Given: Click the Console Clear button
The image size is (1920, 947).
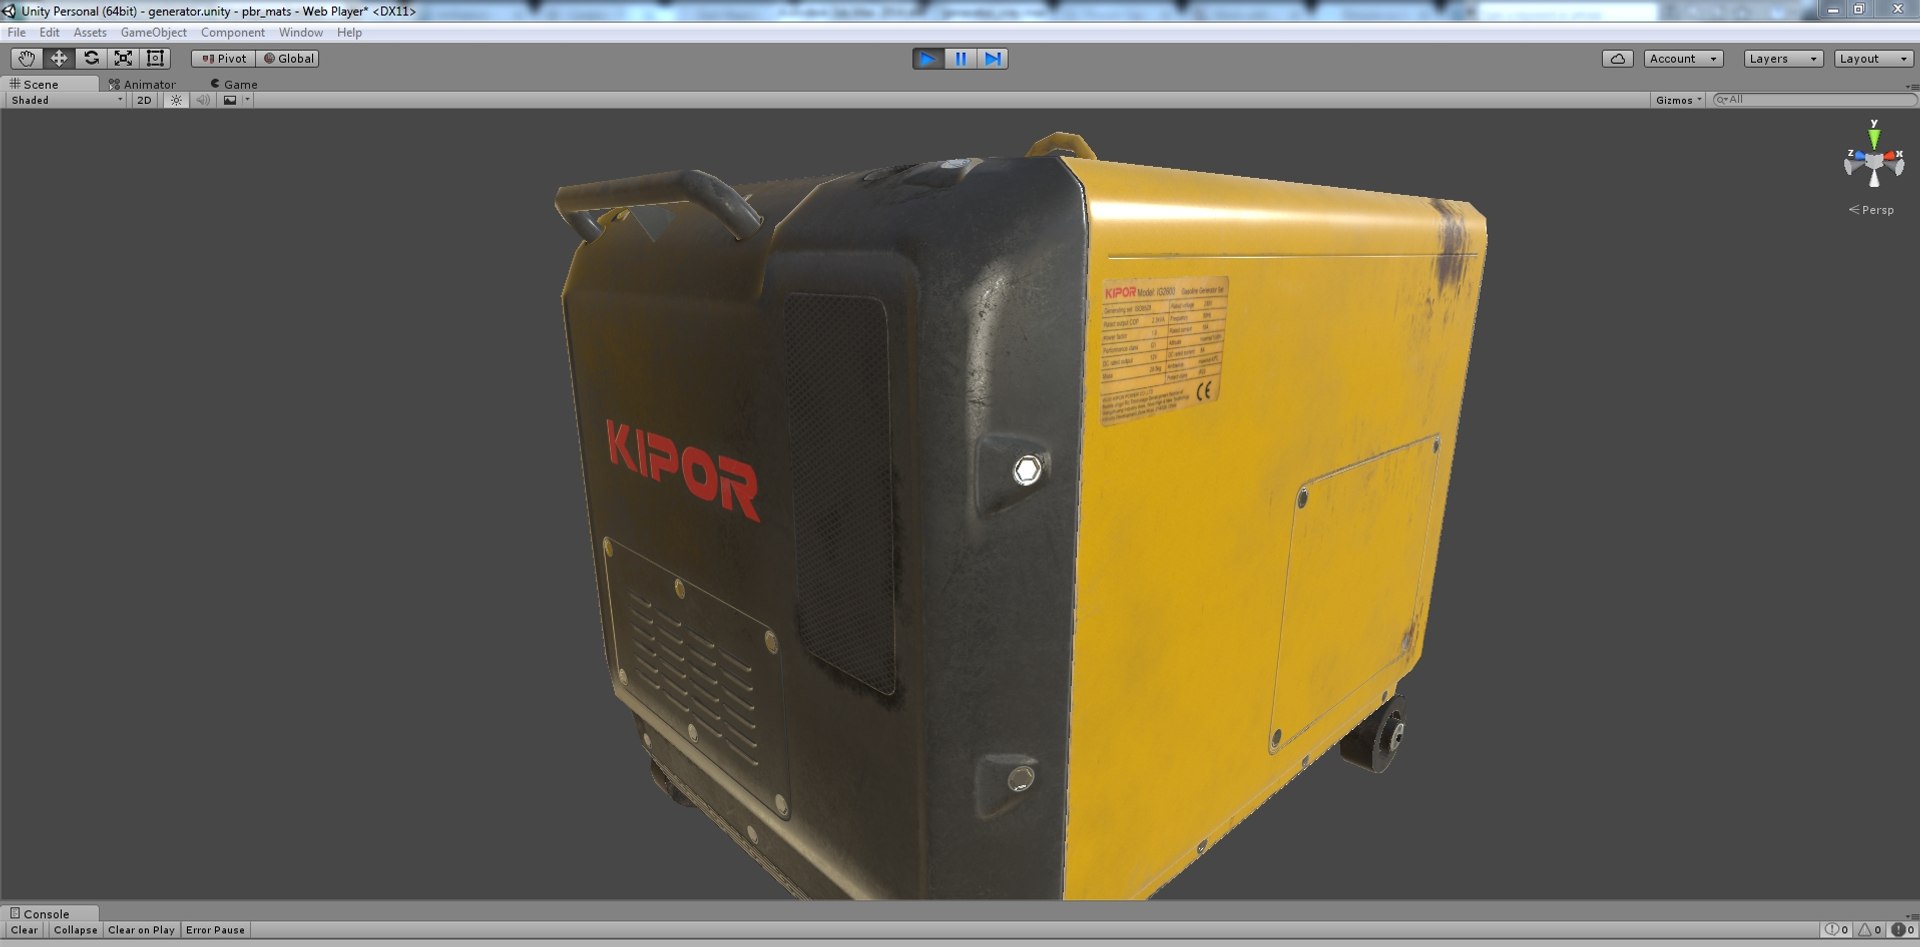Looking at the screenshot, I should click(24, 930).
